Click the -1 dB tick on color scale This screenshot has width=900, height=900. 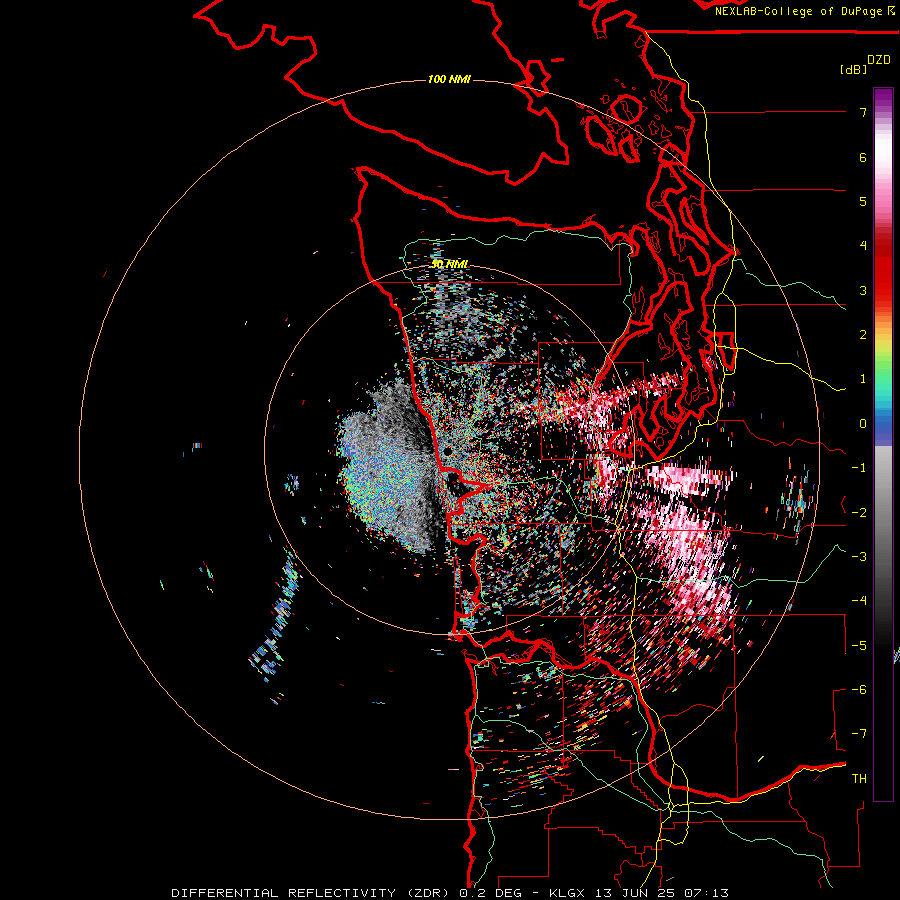pos(859,468)
